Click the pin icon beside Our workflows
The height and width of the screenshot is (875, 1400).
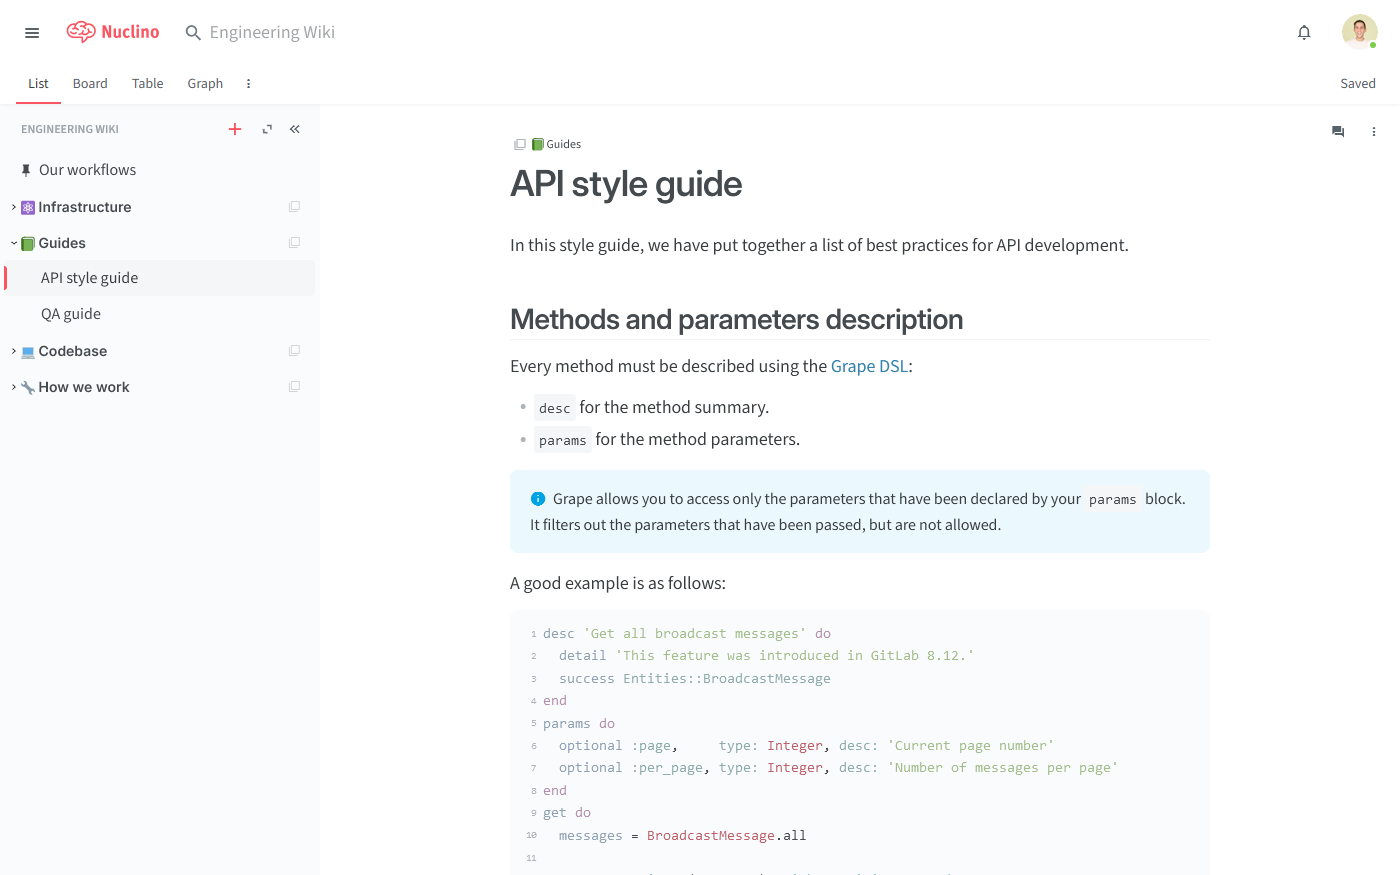point(26,170)
